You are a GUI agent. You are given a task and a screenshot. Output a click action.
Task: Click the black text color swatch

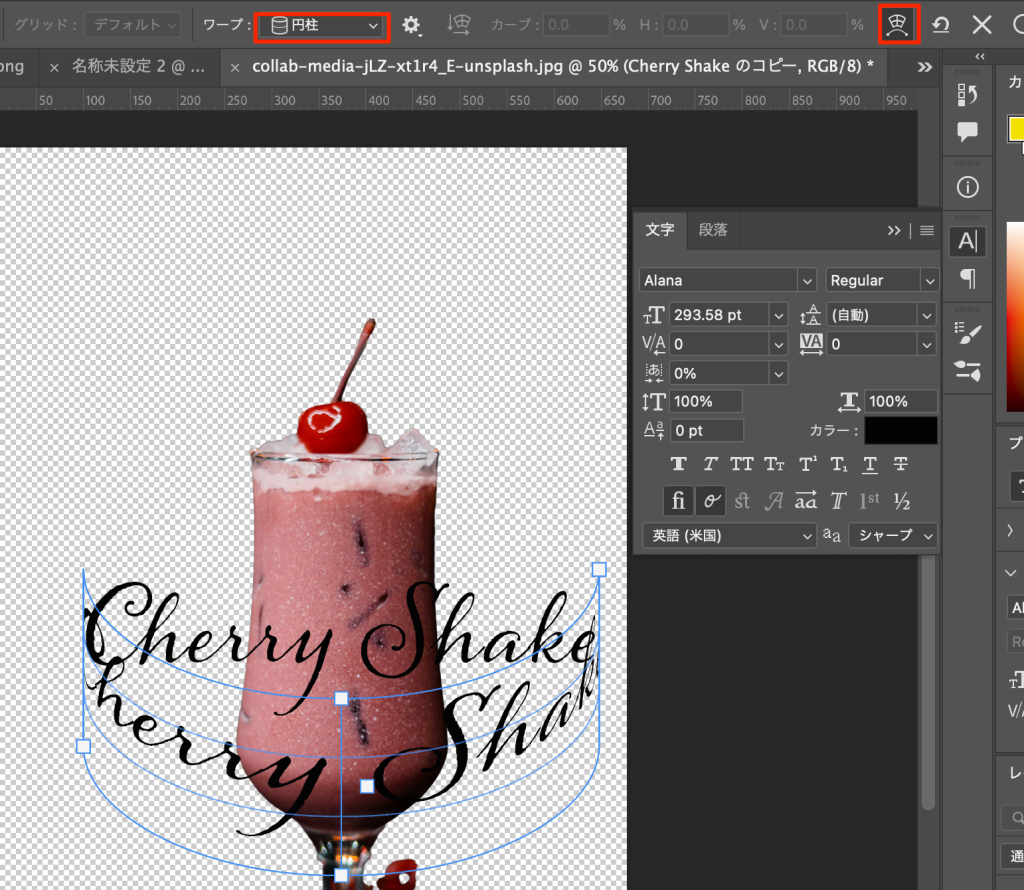coord(901,431)
